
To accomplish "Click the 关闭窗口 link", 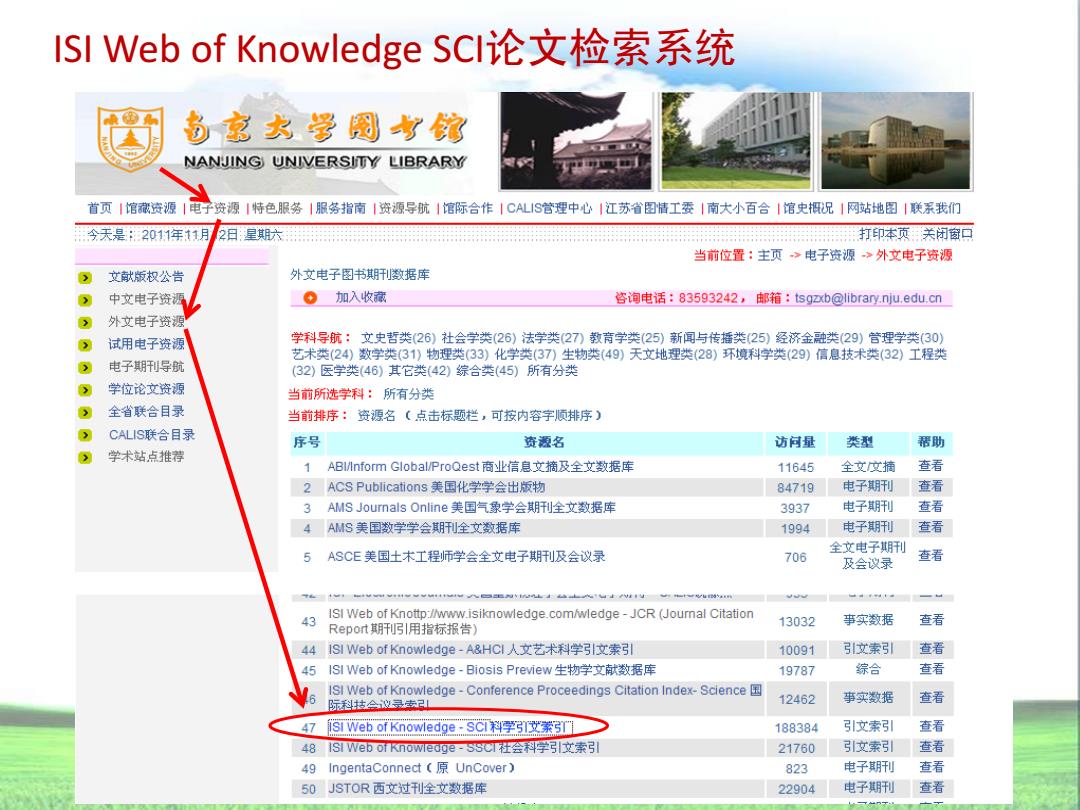I will point(948,234).
